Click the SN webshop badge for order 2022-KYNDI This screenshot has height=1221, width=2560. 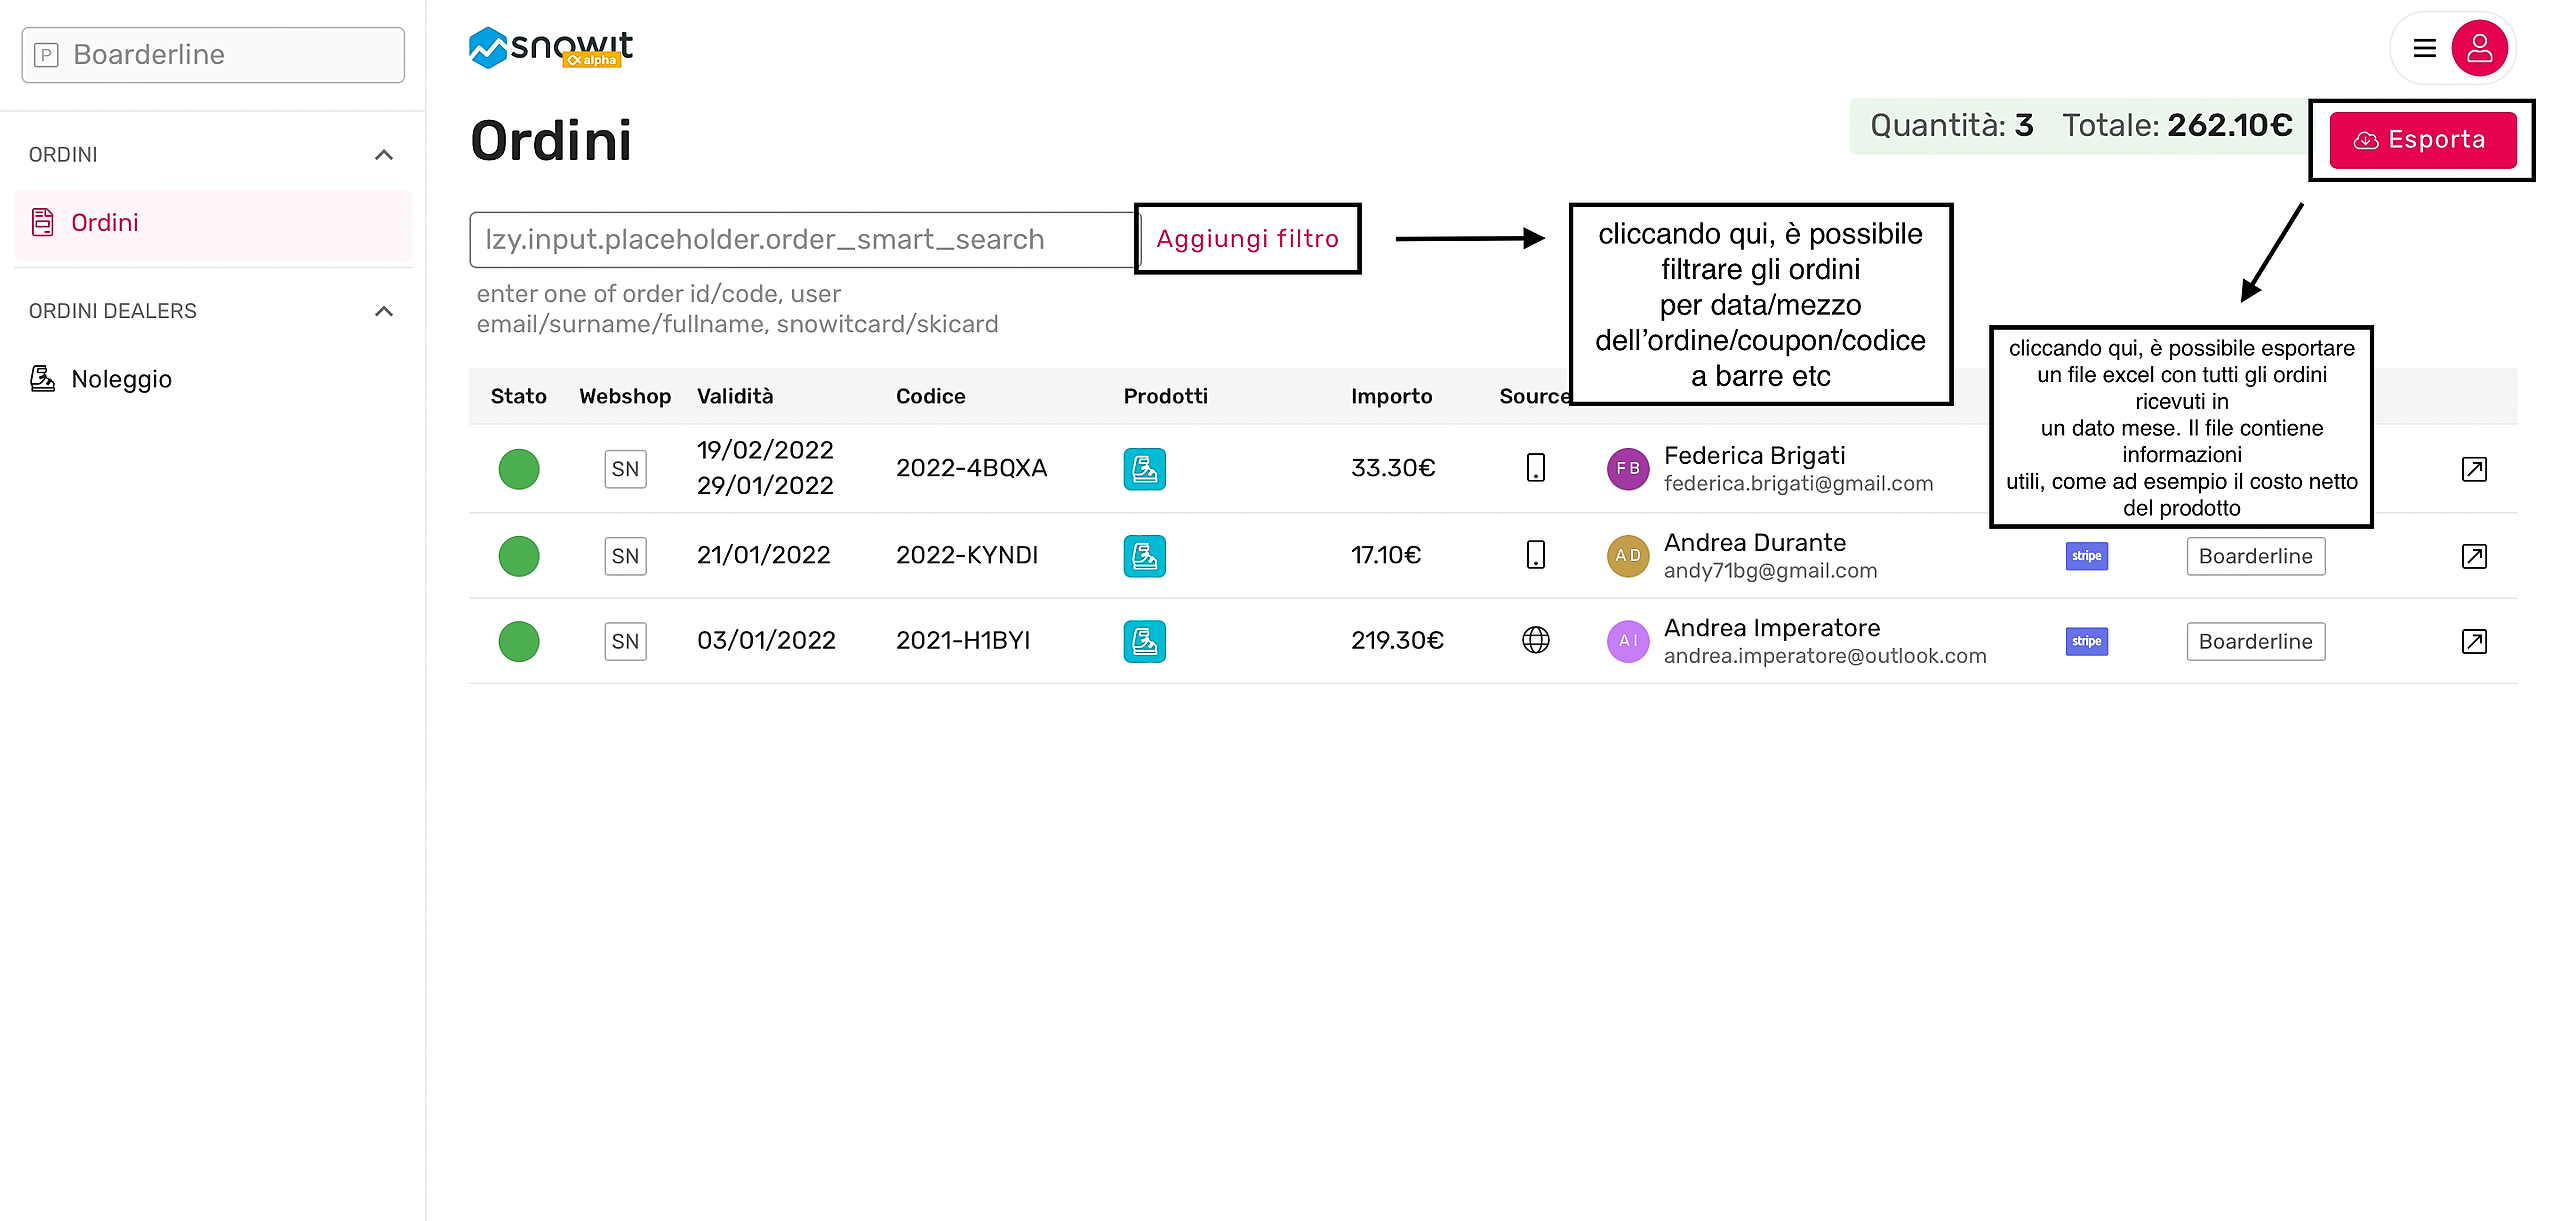tap(625, 556)
